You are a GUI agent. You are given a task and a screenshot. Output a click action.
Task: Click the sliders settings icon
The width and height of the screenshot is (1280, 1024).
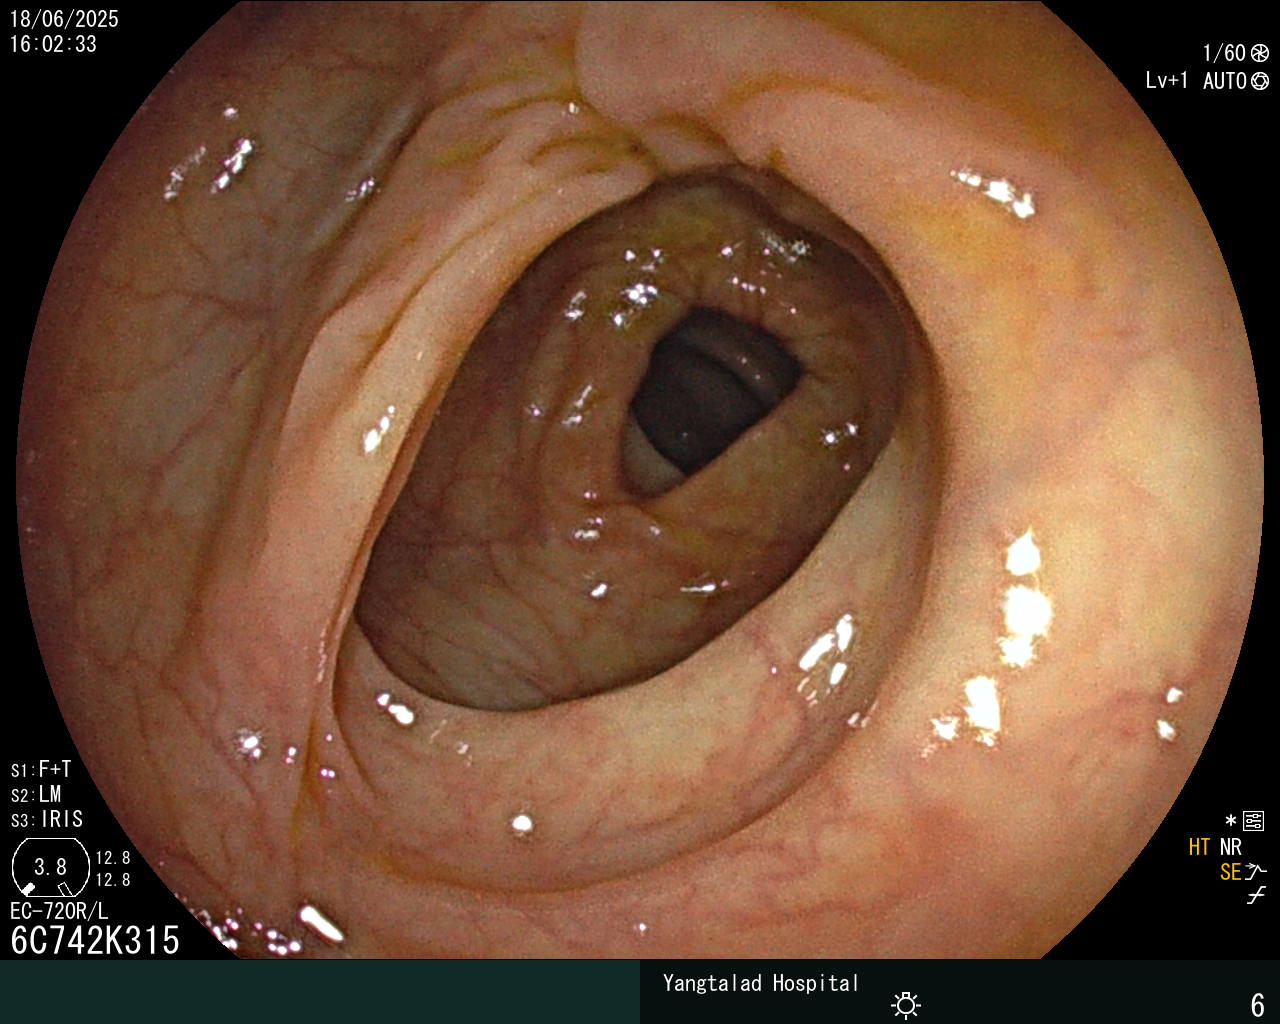tap(1254, 821)
